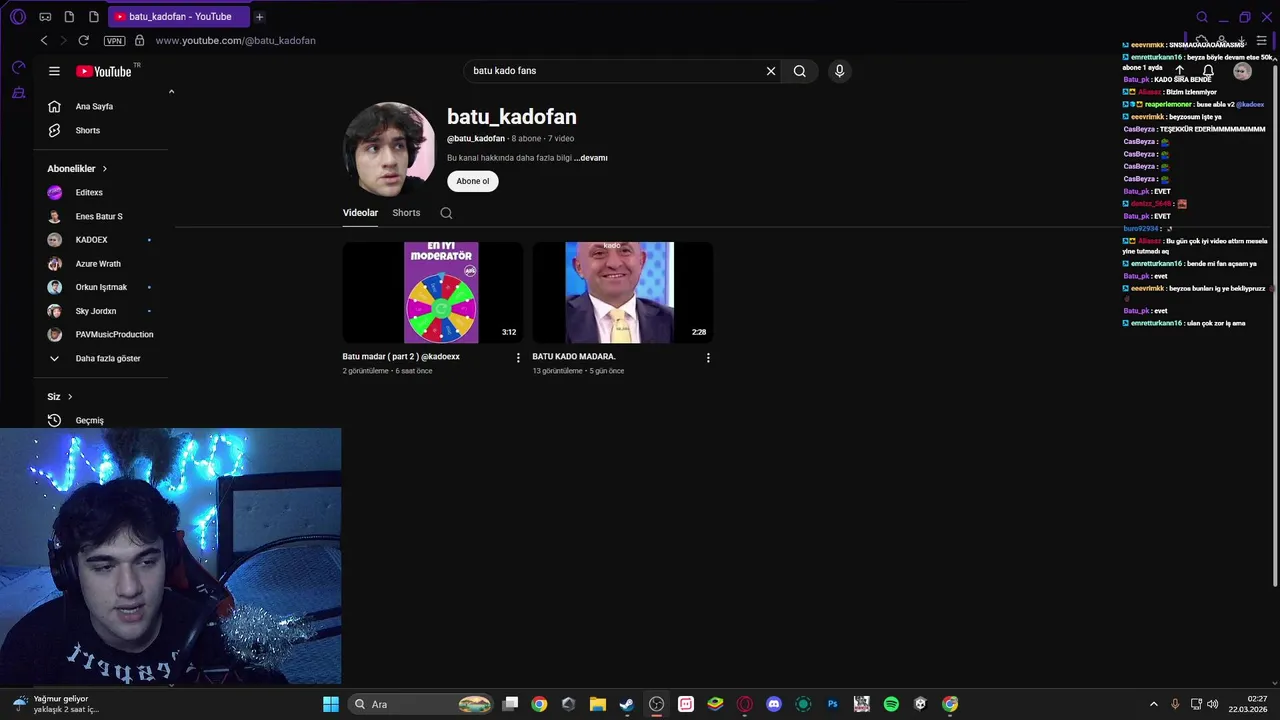Click the sidebar scroll up arrow
The width and height of the screenshot is (1280, 720).
point(171,92)
